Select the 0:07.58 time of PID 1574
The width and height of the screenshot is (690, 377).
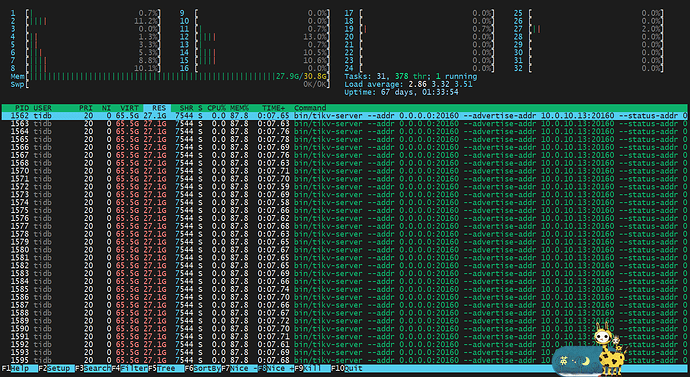pos(274,202)
